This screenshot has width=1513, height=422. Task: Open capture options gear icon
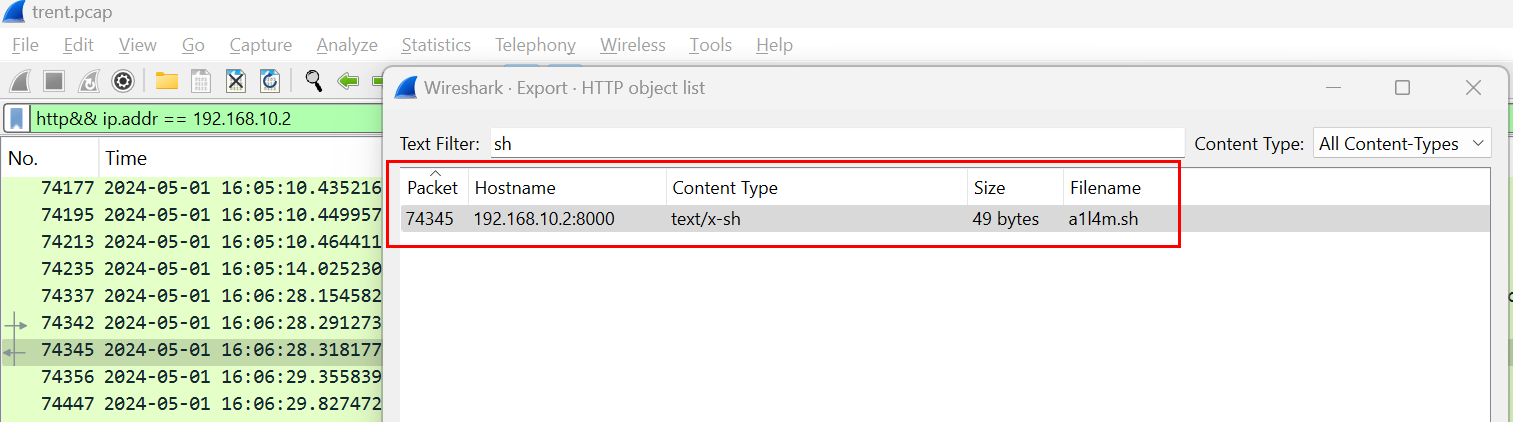coord(122,80)
